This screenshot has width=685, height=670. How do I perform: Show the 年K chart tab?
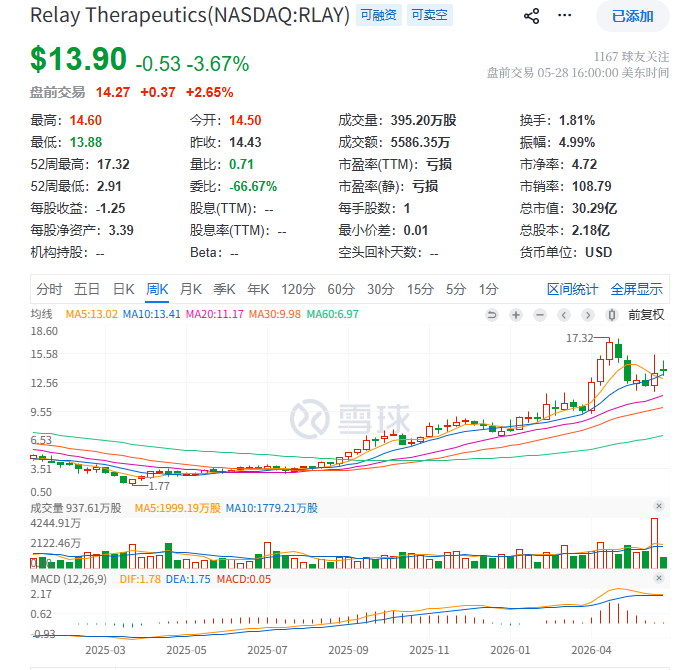click(x=258, y=289)
